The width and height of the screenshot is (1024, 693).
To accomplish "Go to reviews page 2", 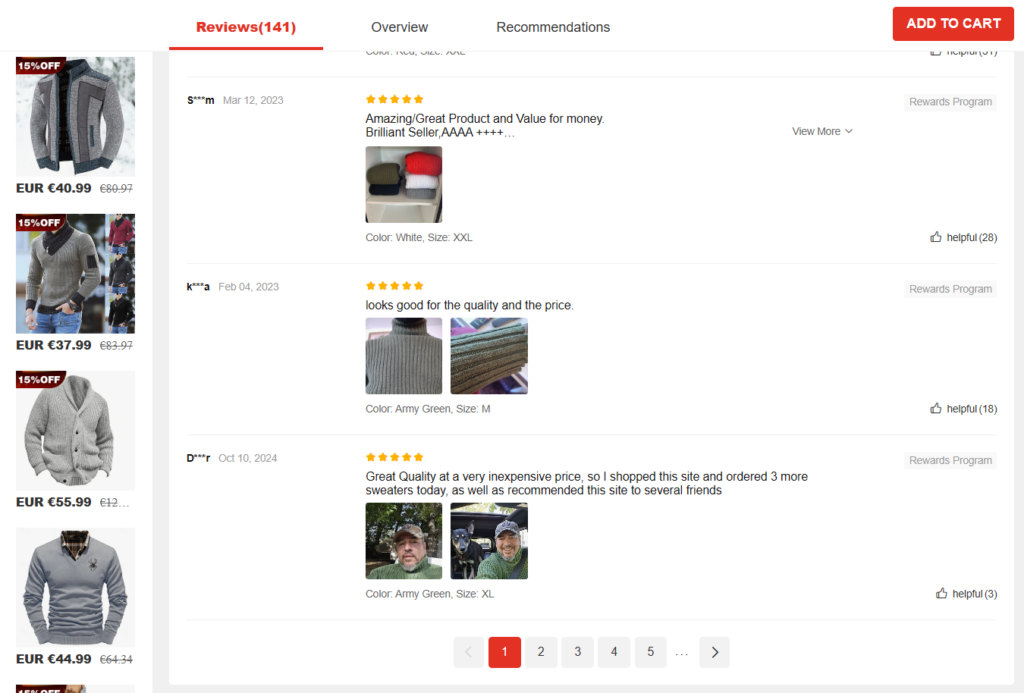I will tap(541, 652).
